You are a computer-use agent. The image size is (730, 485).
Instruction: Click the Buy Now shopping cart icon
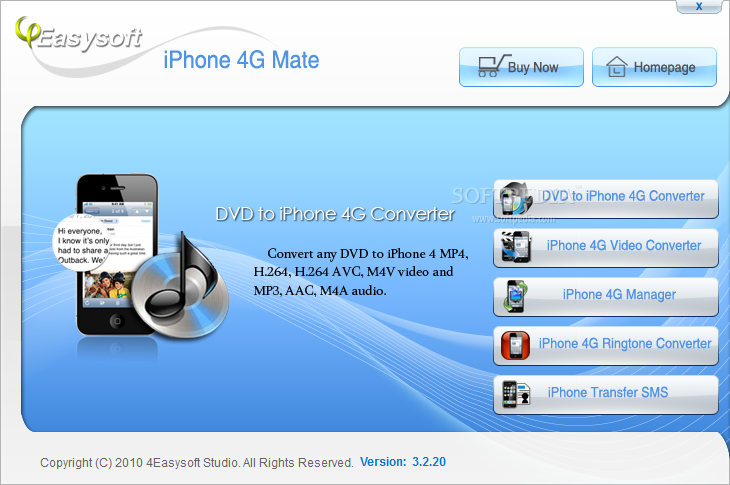tap(494, 66)
